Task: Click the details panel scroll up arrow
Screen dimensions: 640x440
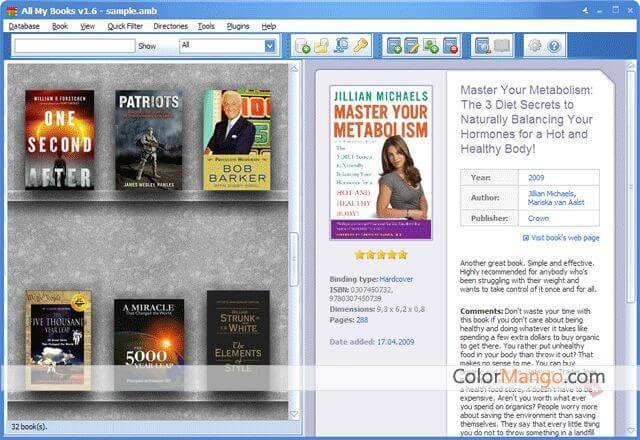Action: (631, 66)
